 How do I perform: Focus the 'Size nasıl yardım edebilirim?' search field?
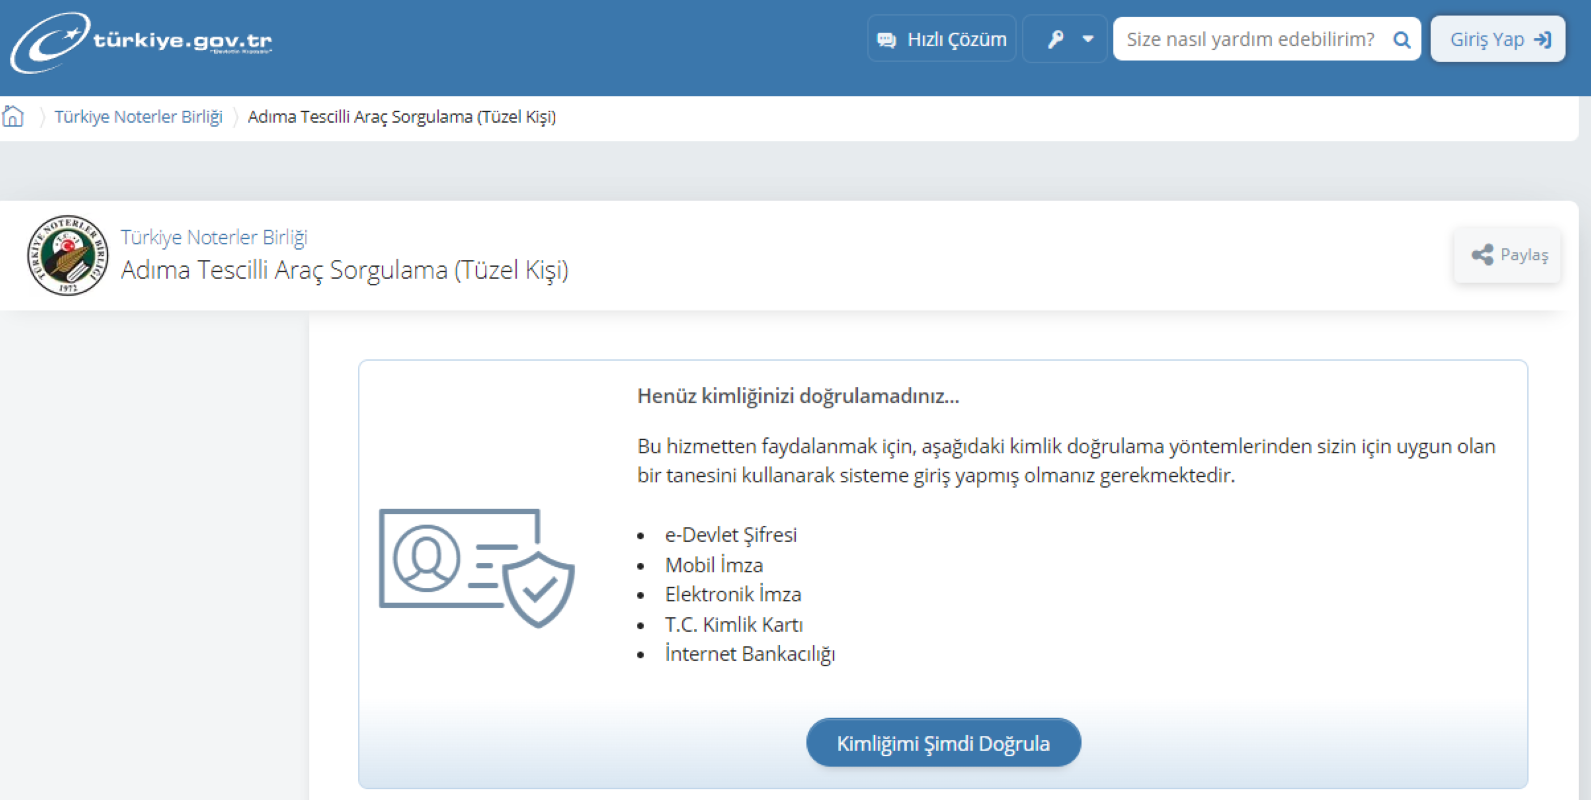pos(1250,39)
